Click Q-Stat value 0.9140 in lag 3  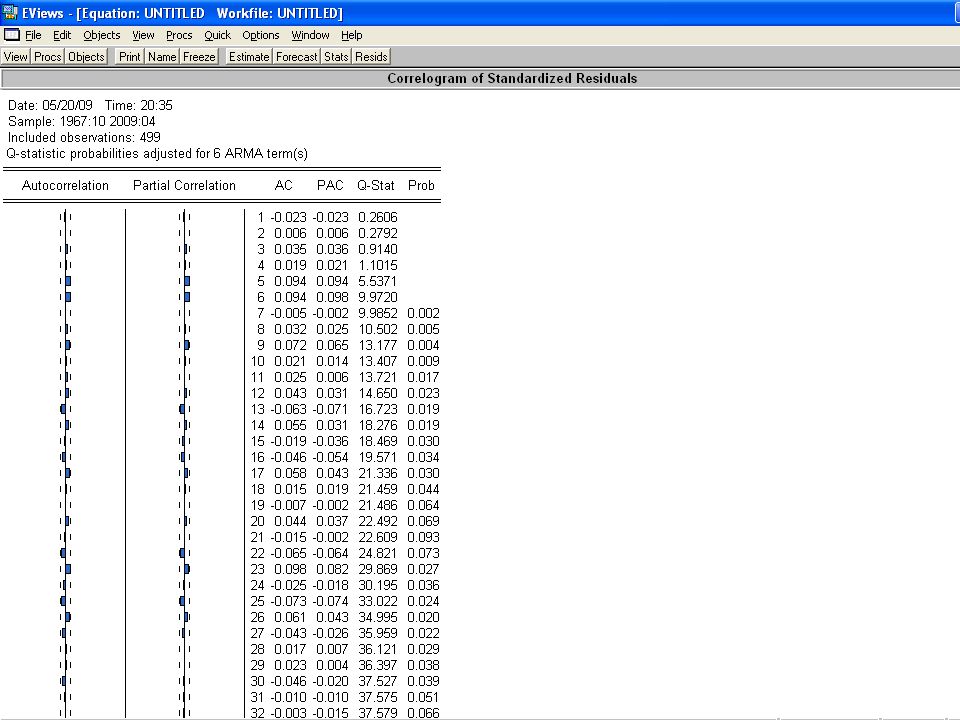(378, 249)
